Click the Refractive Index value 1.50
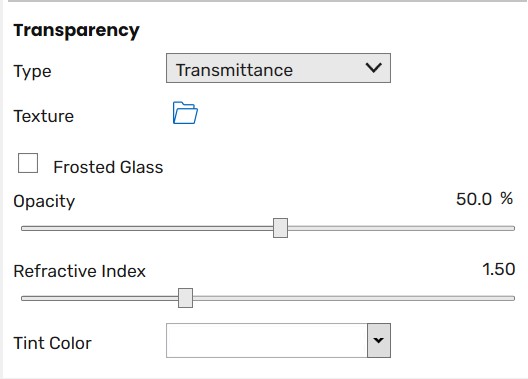The height and width of the screenshot is (379, 528). tap(499, 269)
